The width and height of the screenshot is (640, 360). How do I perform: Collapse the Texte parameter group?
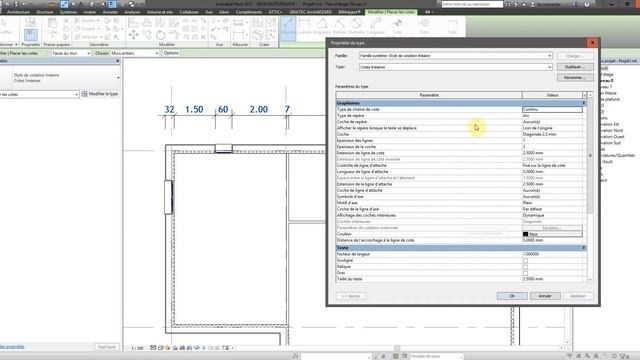click(584, 248)
